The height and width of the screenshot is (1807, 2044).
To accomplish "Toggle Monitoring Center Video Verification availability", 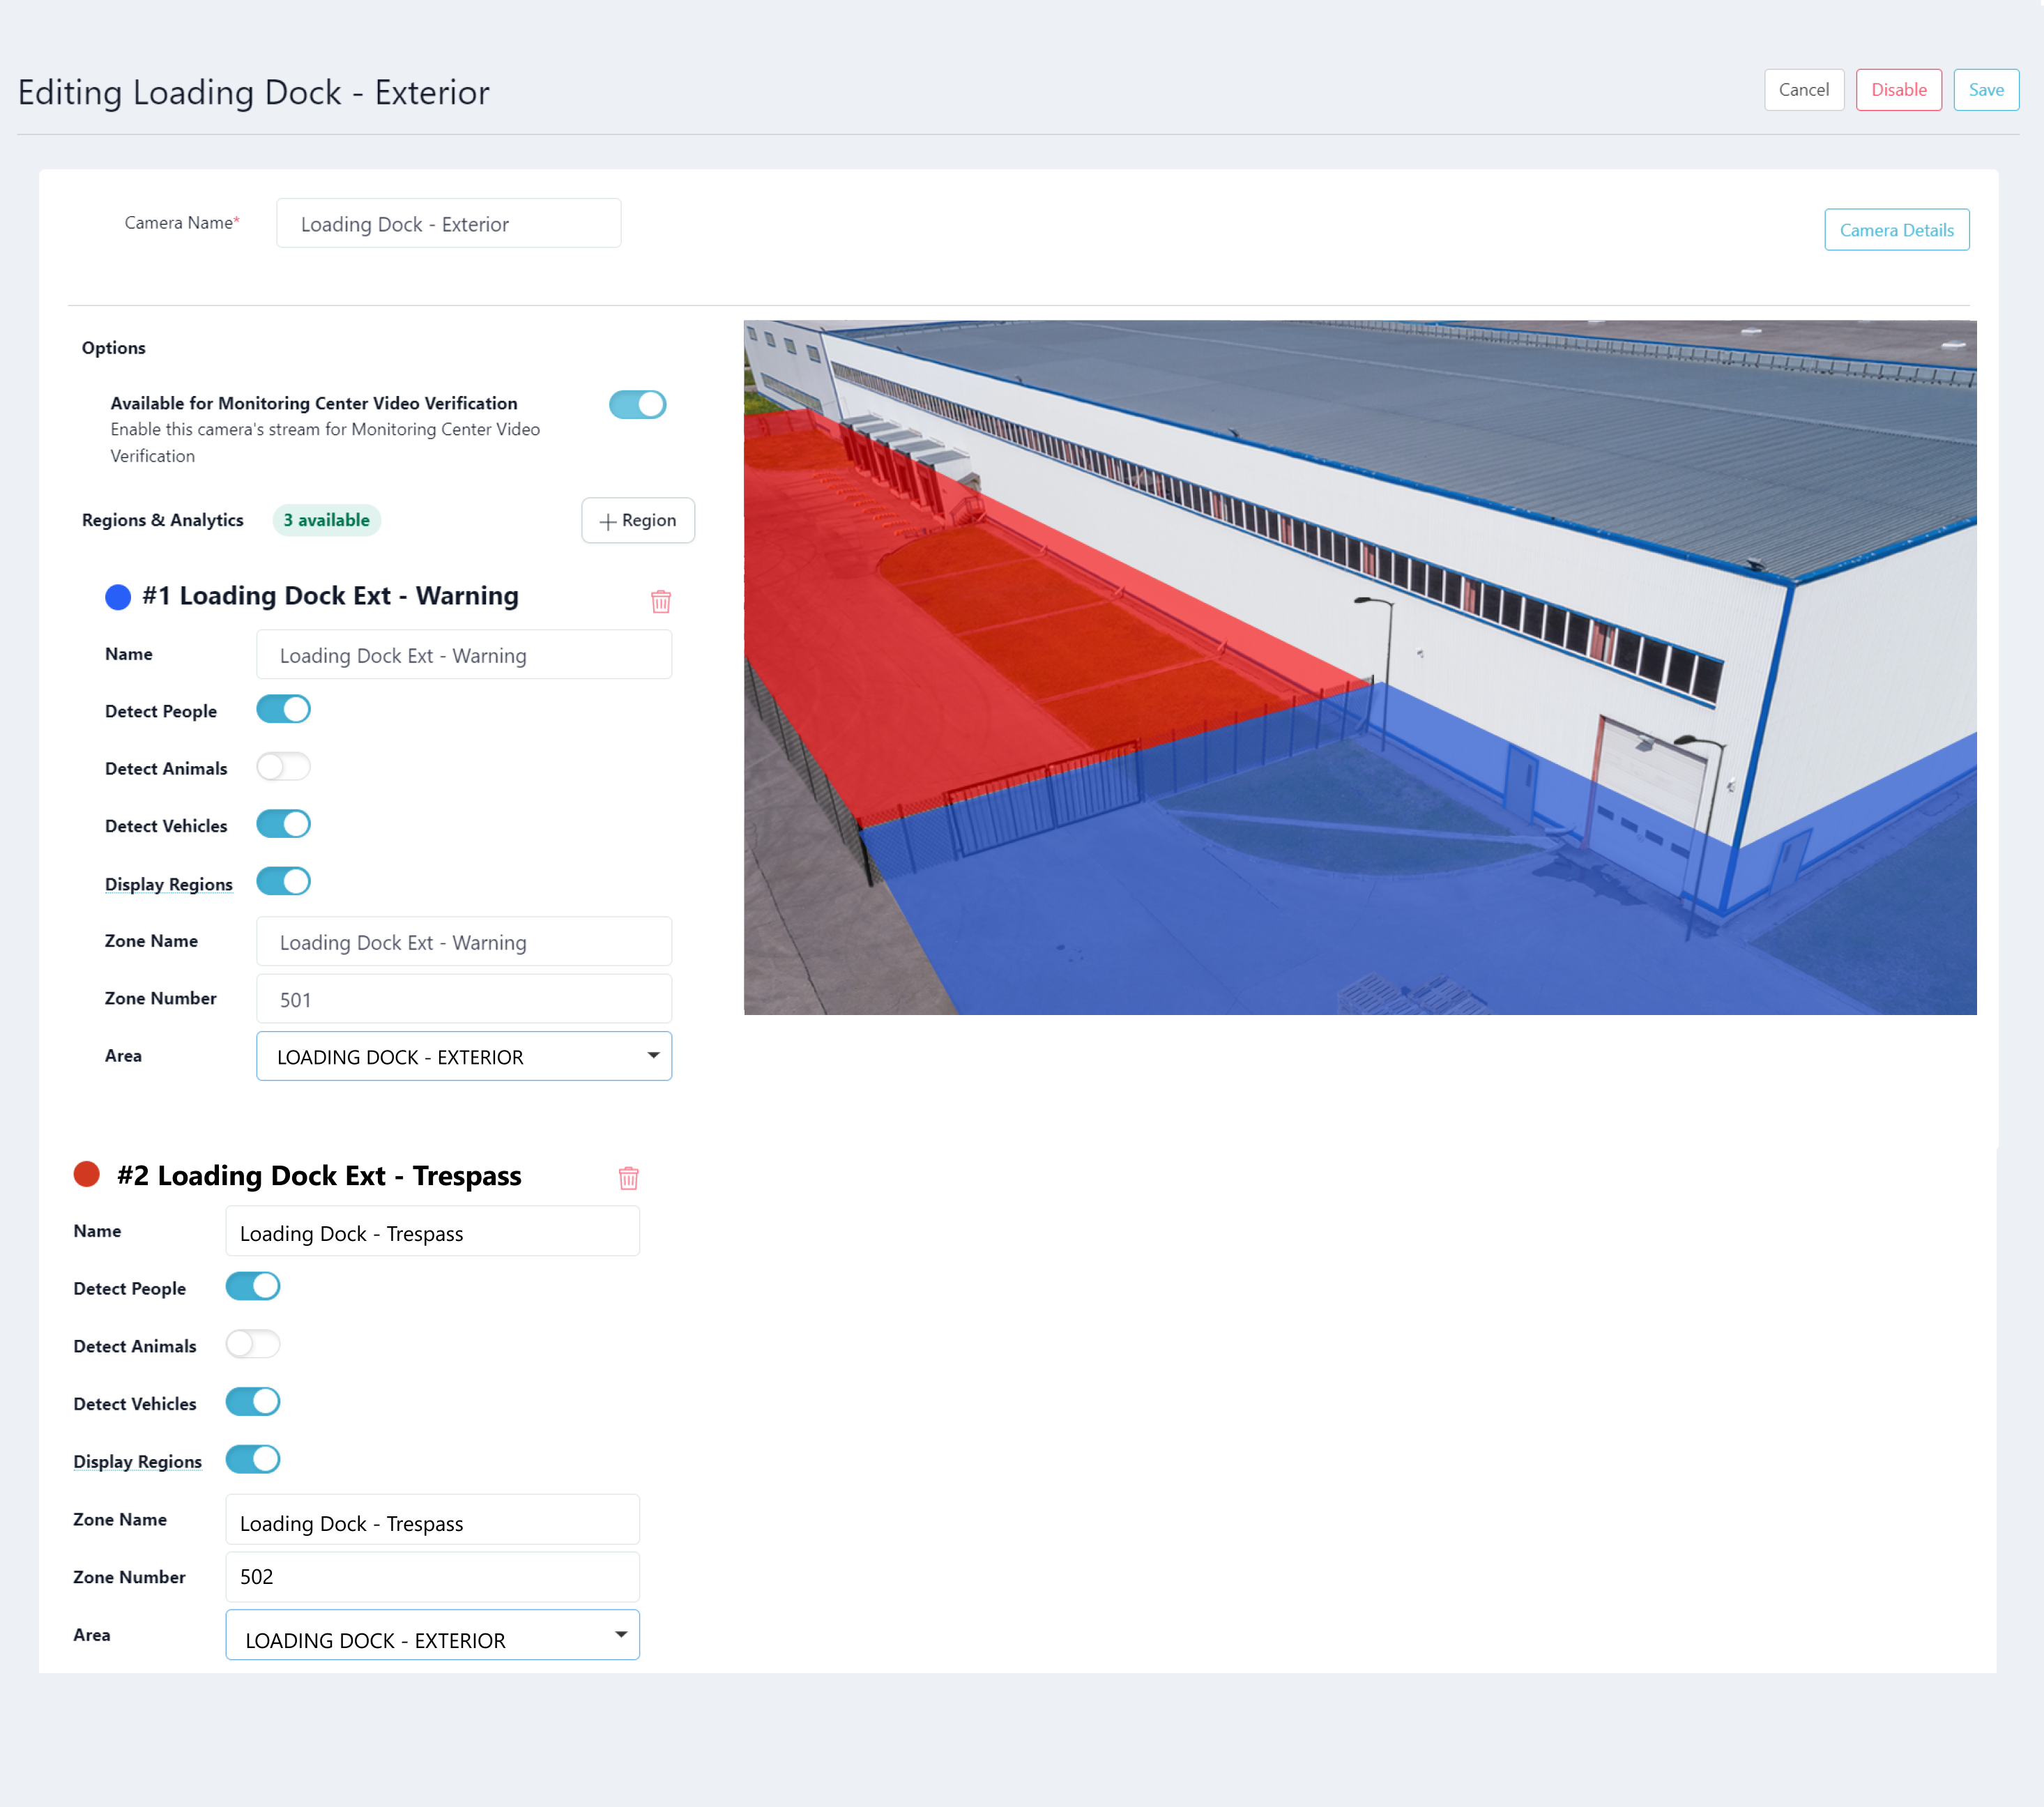I will 638,405.
